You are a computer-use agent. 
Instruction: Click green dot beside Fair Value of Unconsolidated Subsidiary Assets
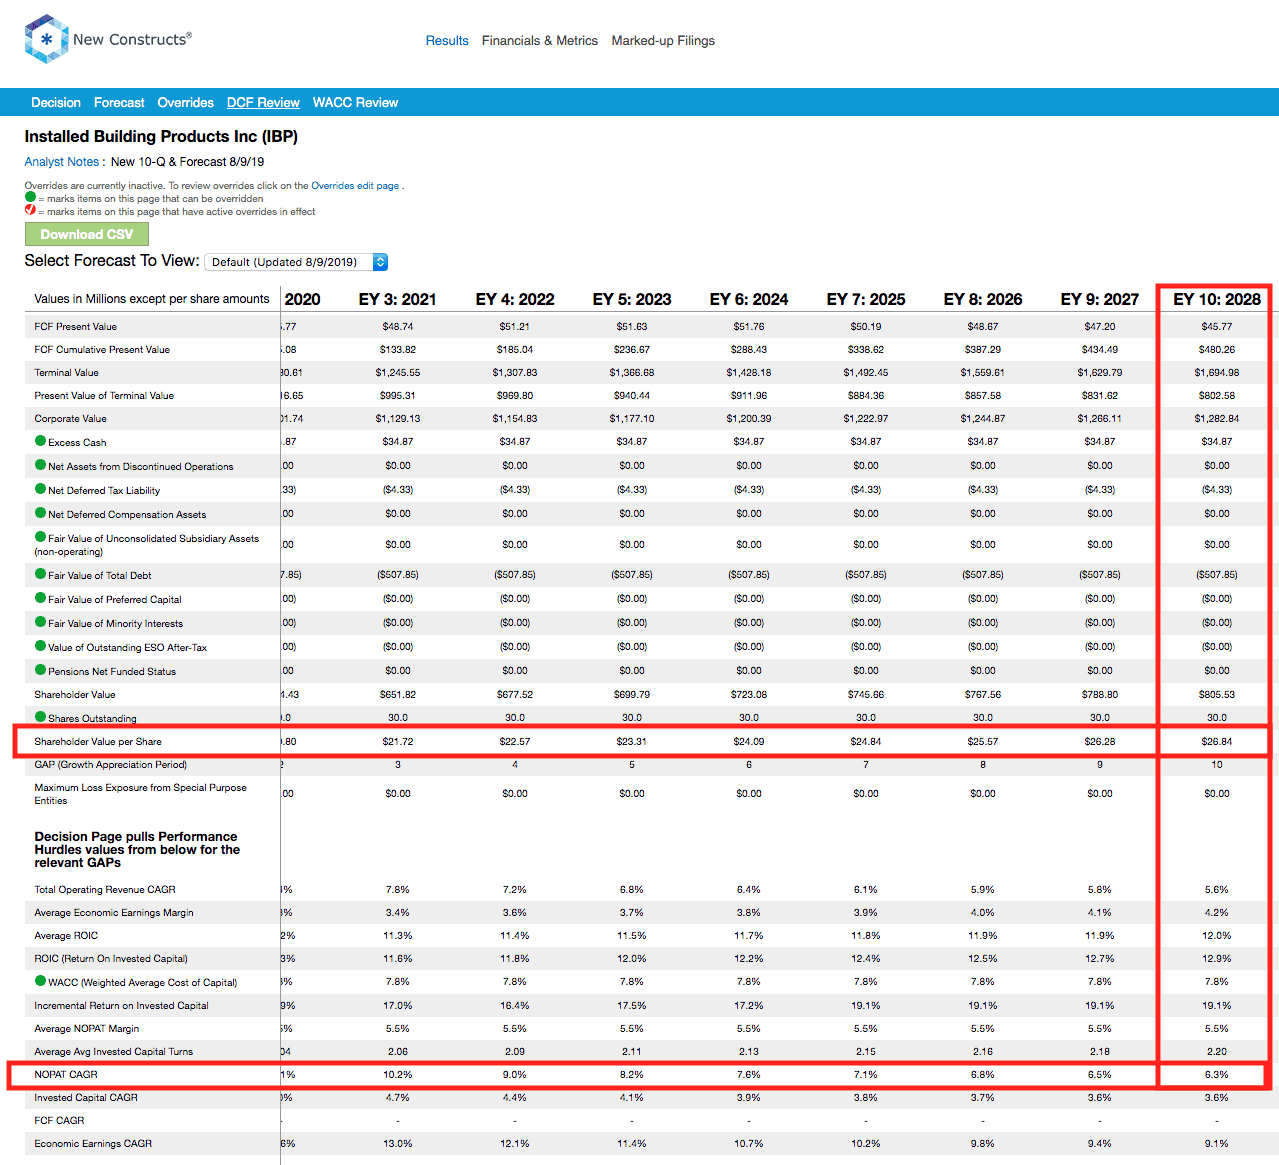[41, 537]
